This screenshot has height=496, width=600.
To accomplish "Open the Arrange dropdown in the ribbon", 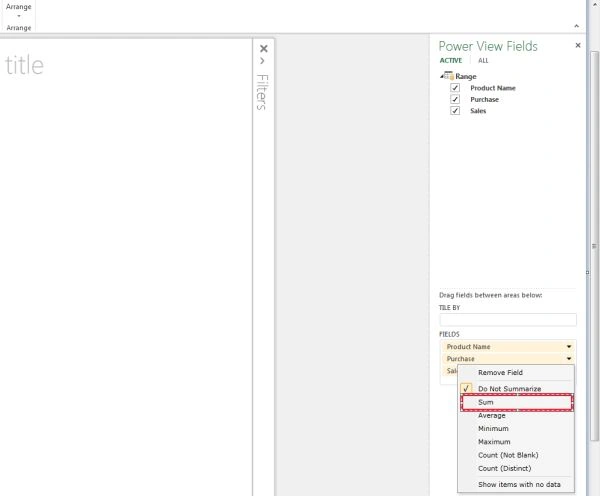I will coord(18,10).
